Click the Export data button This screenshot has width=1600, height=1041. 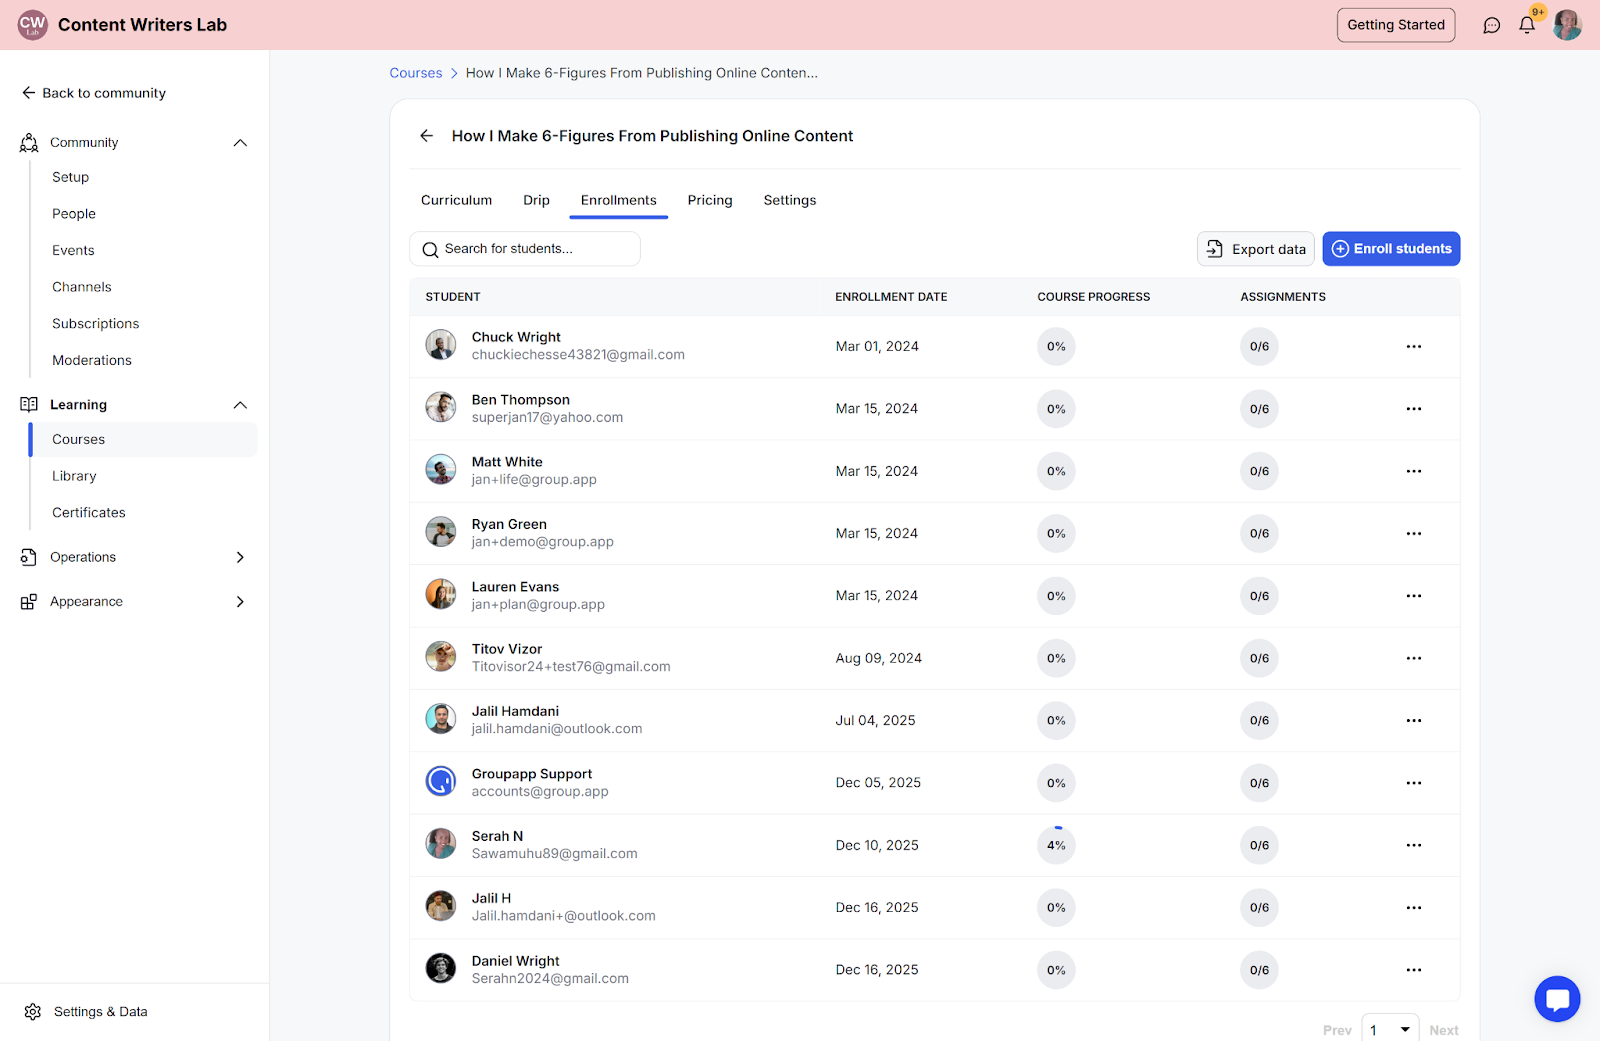tap(1256, 249)
